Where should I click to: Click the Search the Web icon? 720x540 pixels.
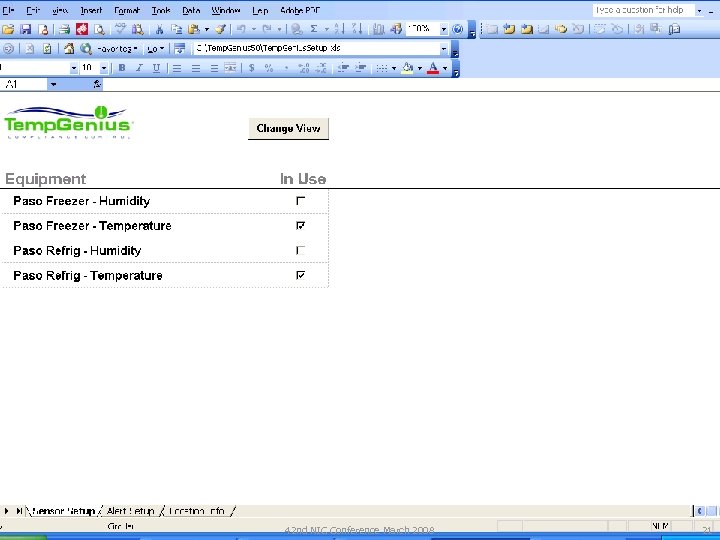(86, 49)
